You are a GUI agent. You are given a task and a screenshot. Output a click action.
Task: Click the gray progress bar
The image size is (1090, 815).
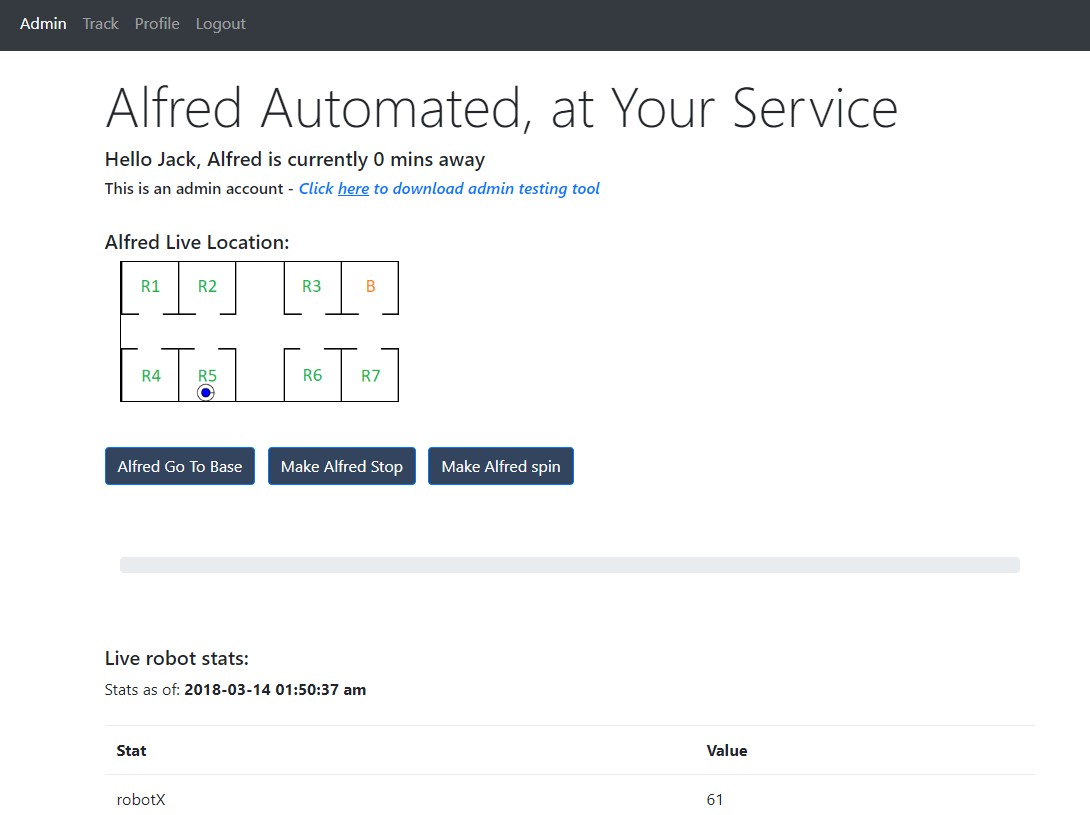[x=569, y=565]
